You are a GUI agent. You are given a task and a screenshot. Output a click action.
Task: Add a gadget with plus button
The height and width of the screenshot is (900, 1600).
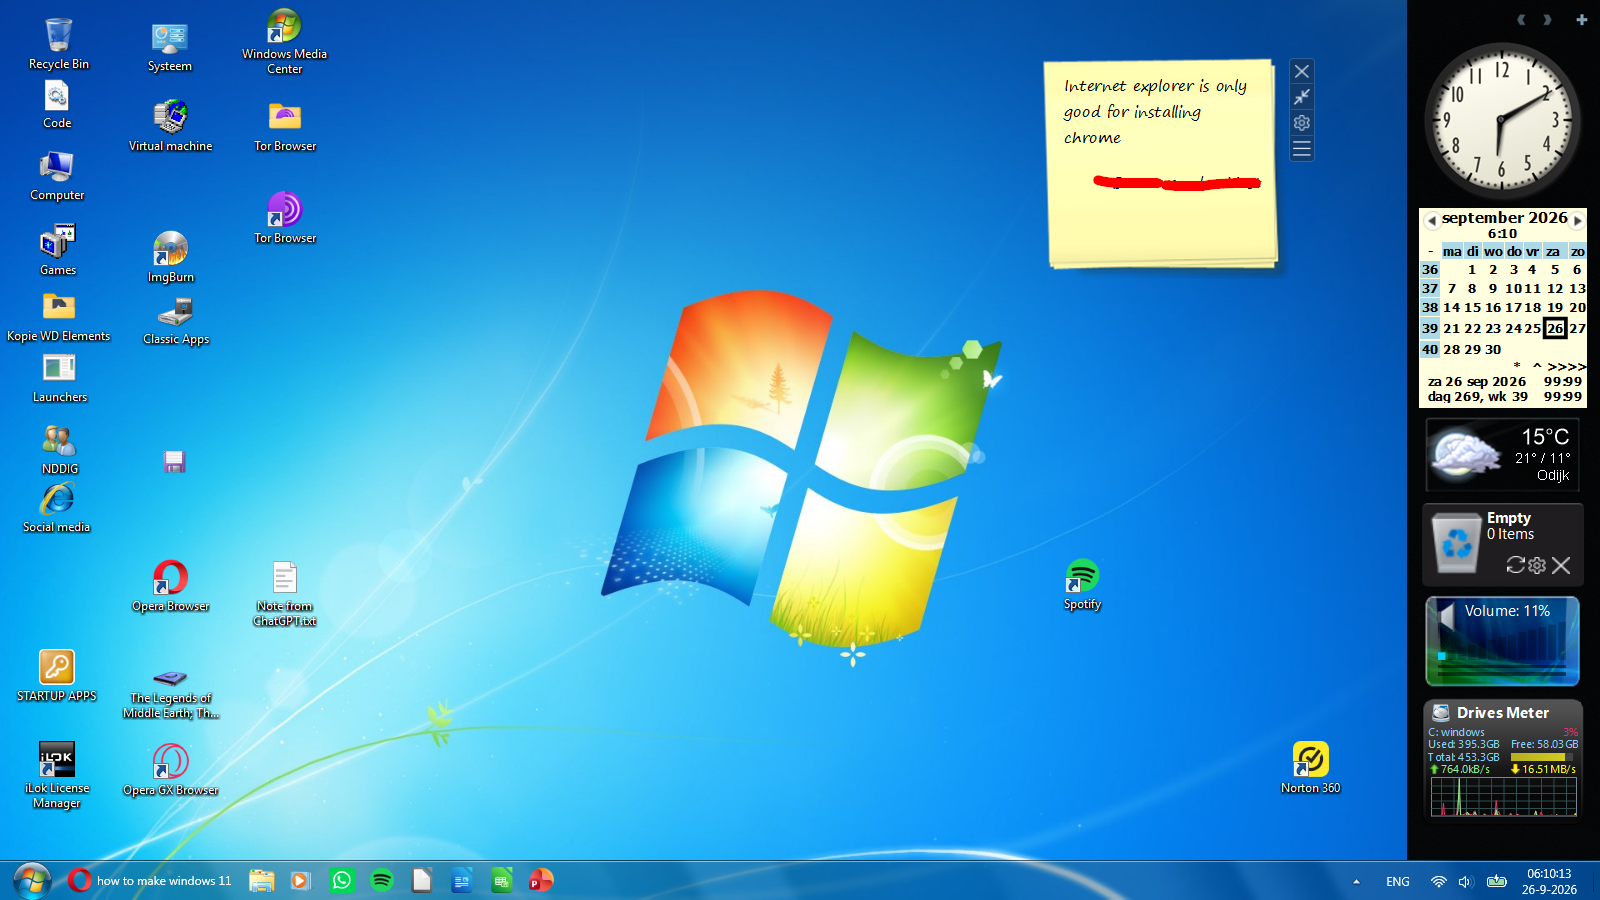coord(1581,19)
